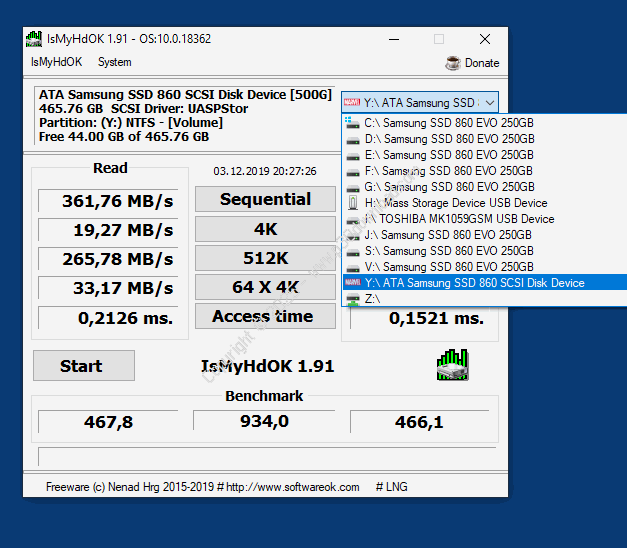Image resolution: width=627 pixels, height=548 pixels.
Task: Click the 934,0 benchmark score field
Action: point(265,422)
